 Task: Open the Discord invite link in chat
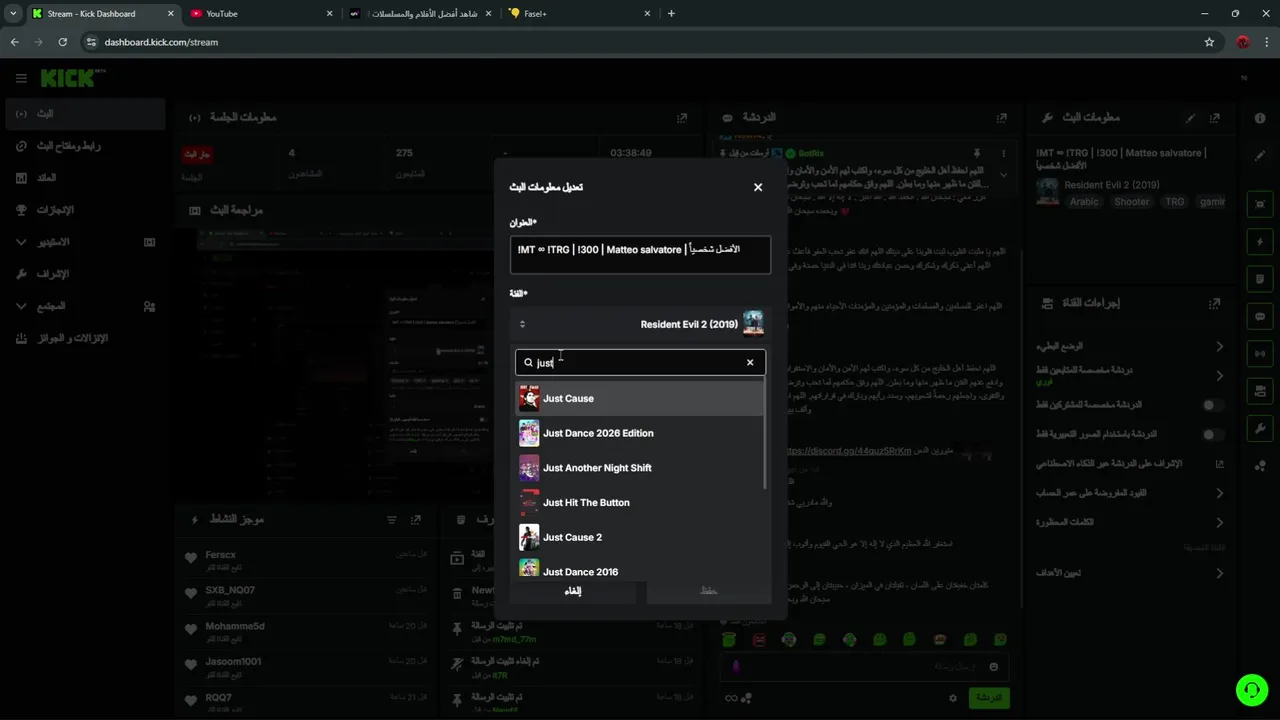pos(848,451)
